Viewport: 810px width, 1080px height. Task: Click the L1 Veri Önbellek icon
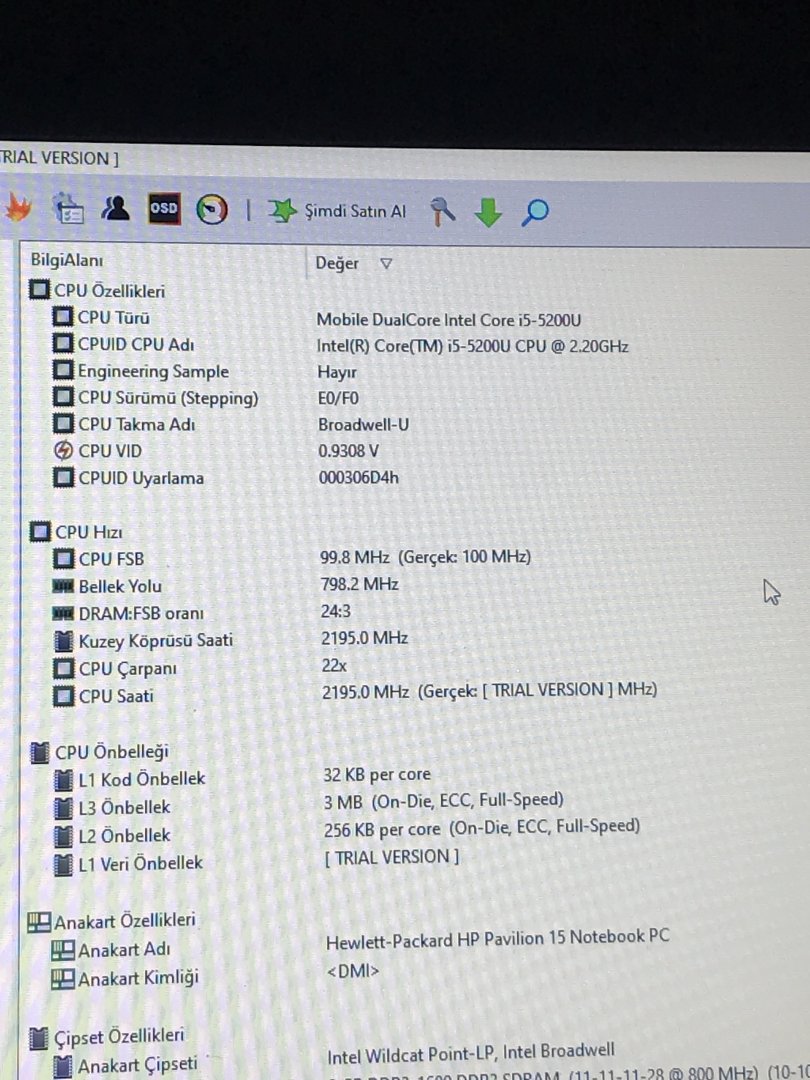63,864
